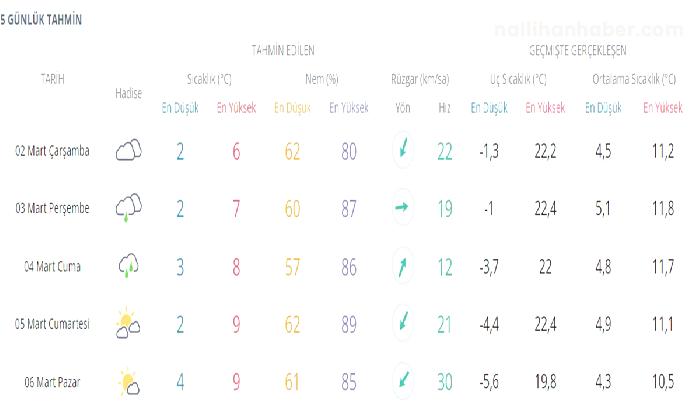The height and width of the screenshot is (420, 700).
Task: Click the sunny cloud icon for 06 Mart Pazar
Action: tap(129, 382)
